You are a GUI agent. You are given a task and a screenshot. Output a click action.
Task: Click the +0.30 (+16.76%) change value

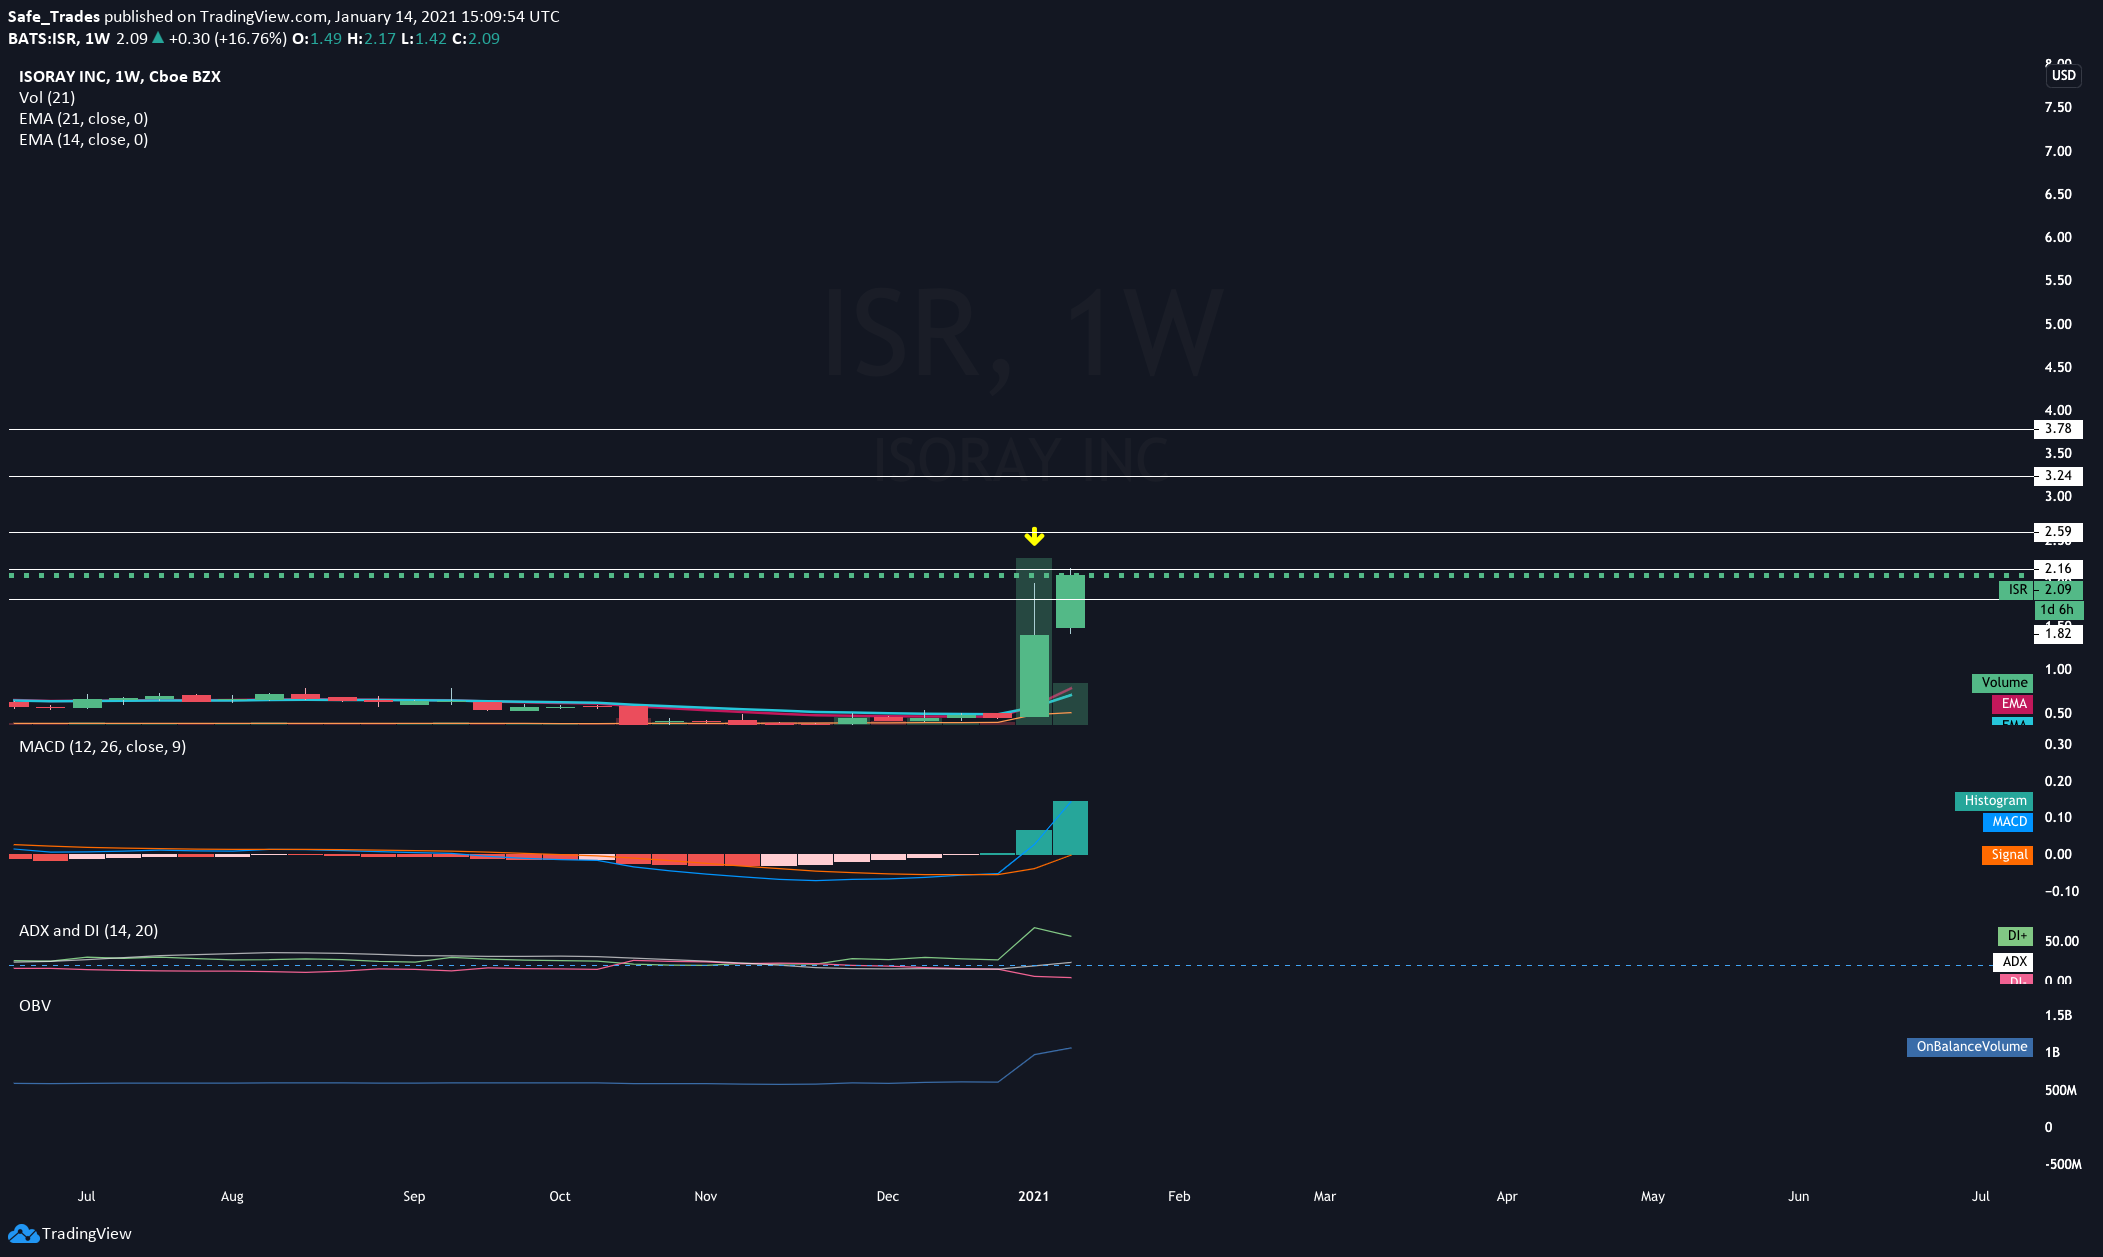(227, 38)
